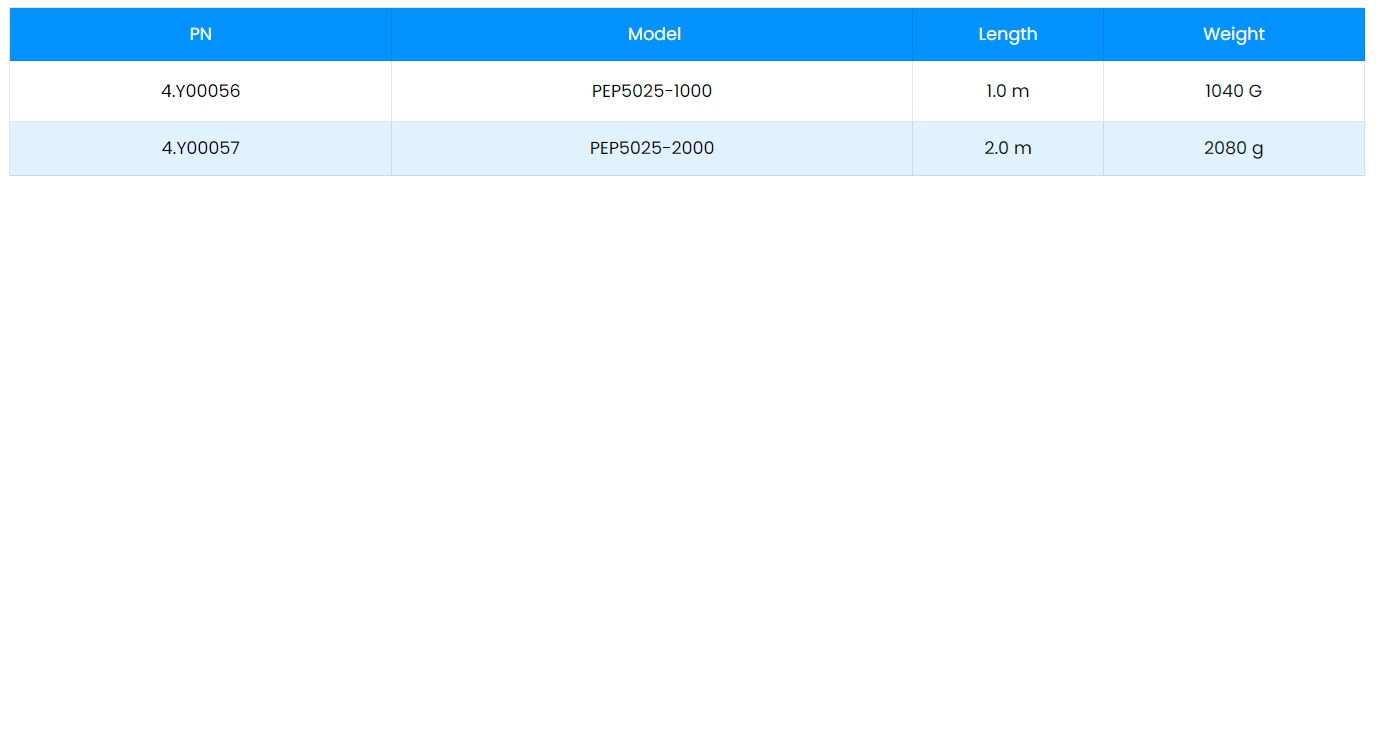Screen dimensions: 1376x734
Task: Click part number 4.Y00057
Action: coord(200,148)
